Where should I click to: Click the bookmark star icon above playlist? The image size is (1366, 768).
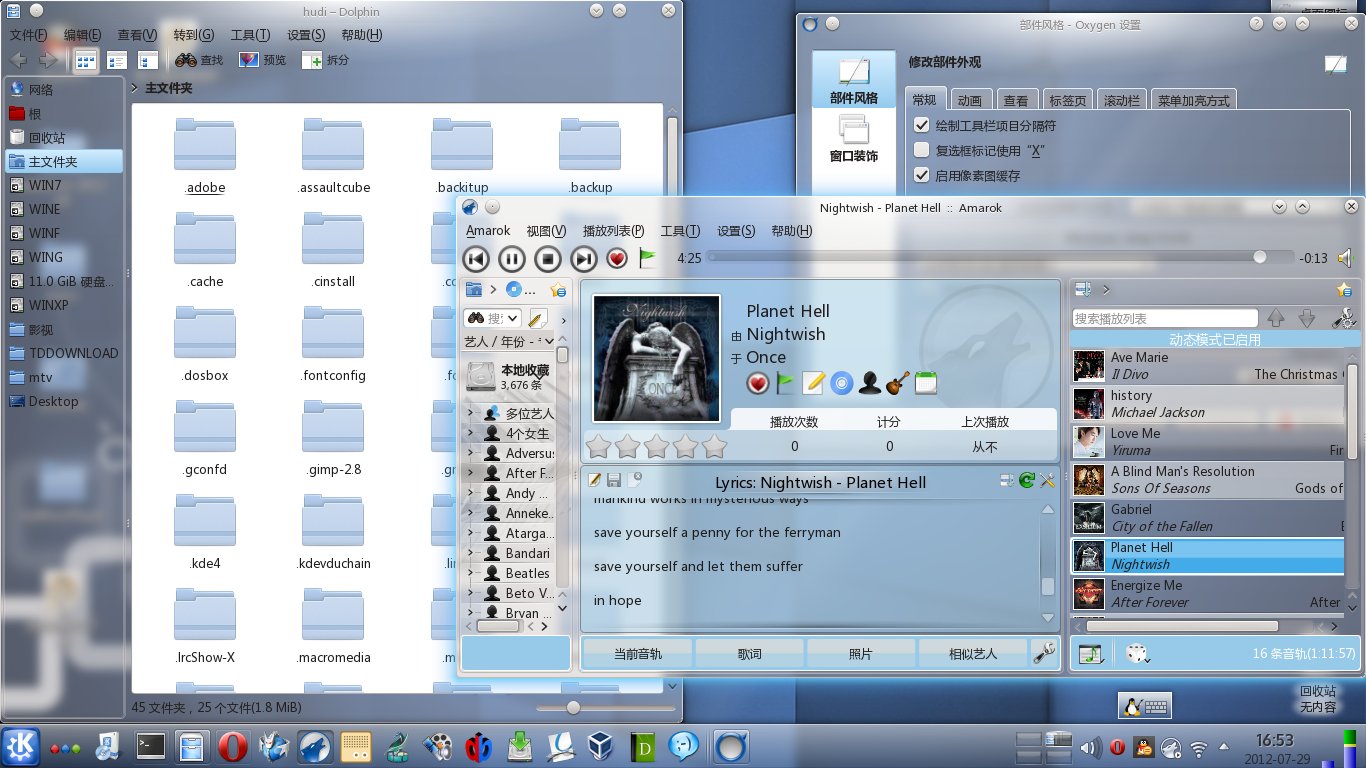[1345, 290]
